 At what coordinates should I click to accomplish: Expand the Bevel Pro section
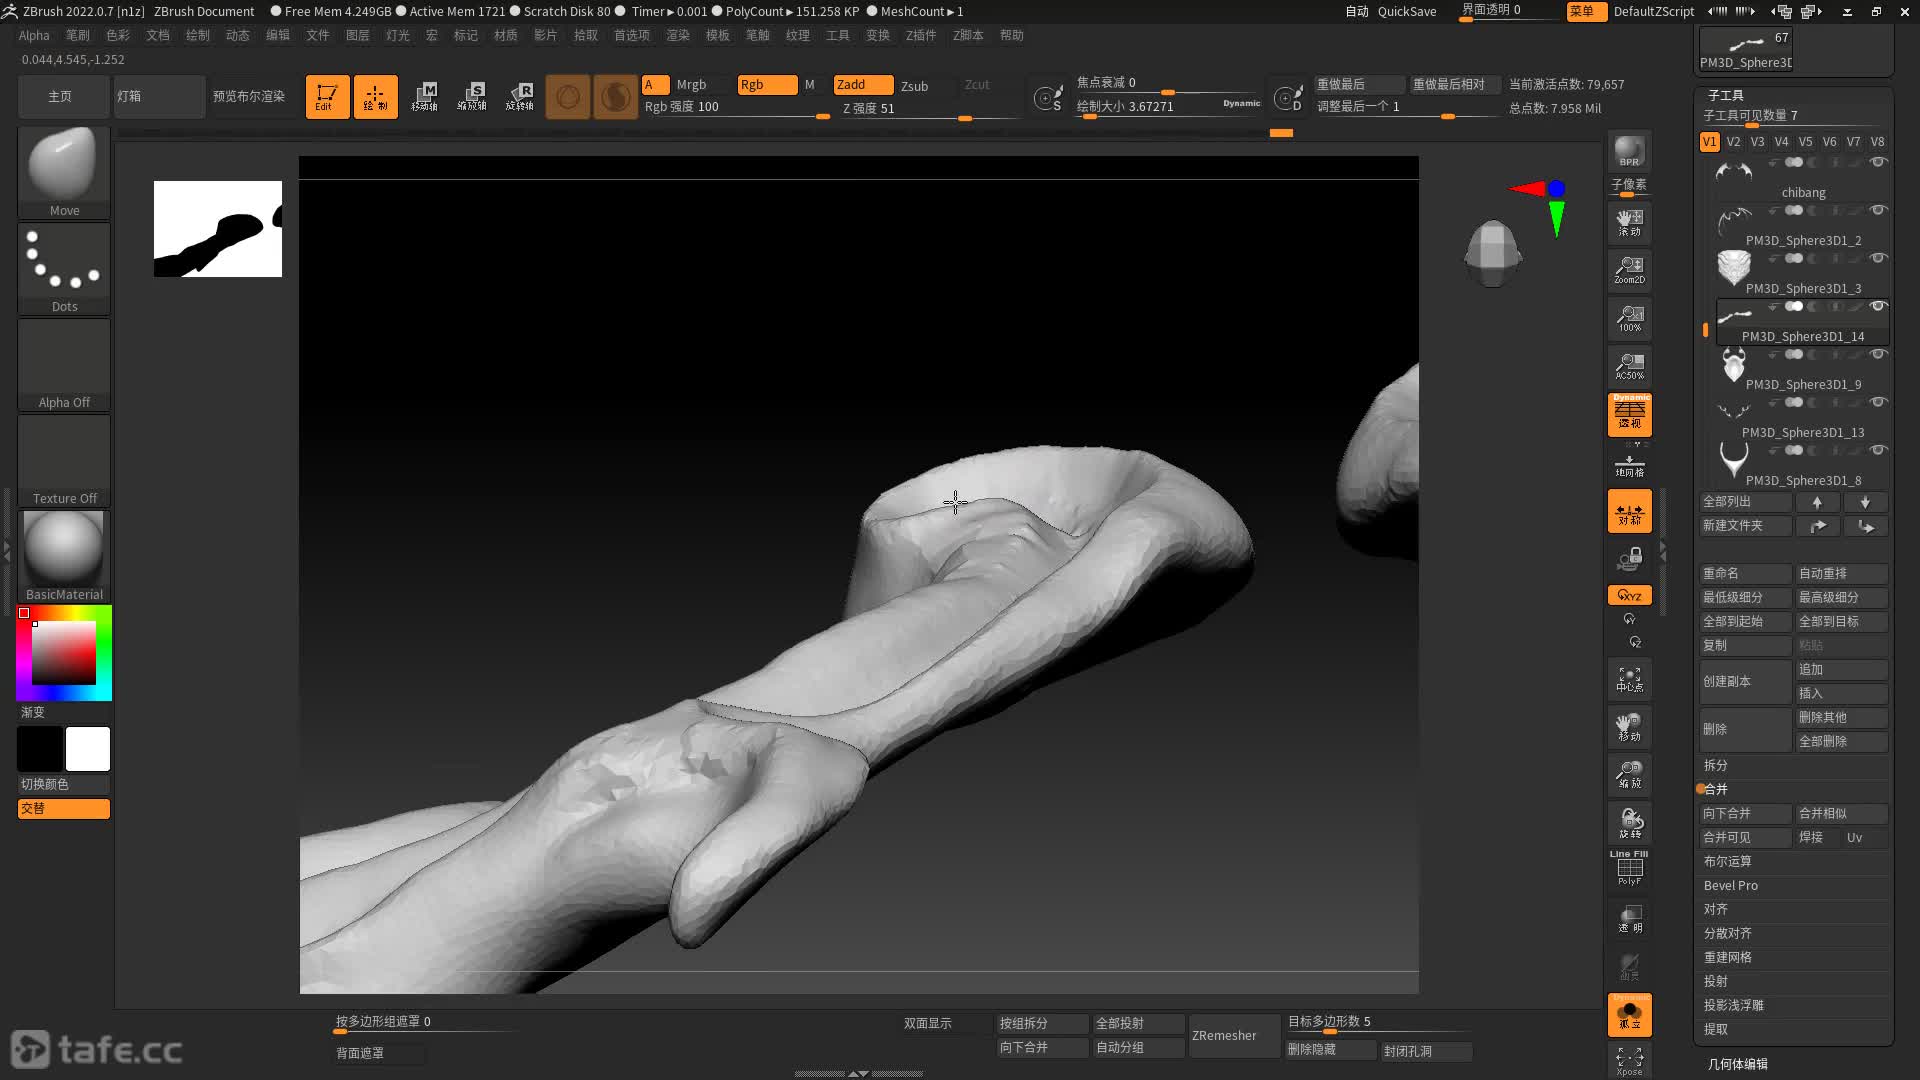[1731, 885]
